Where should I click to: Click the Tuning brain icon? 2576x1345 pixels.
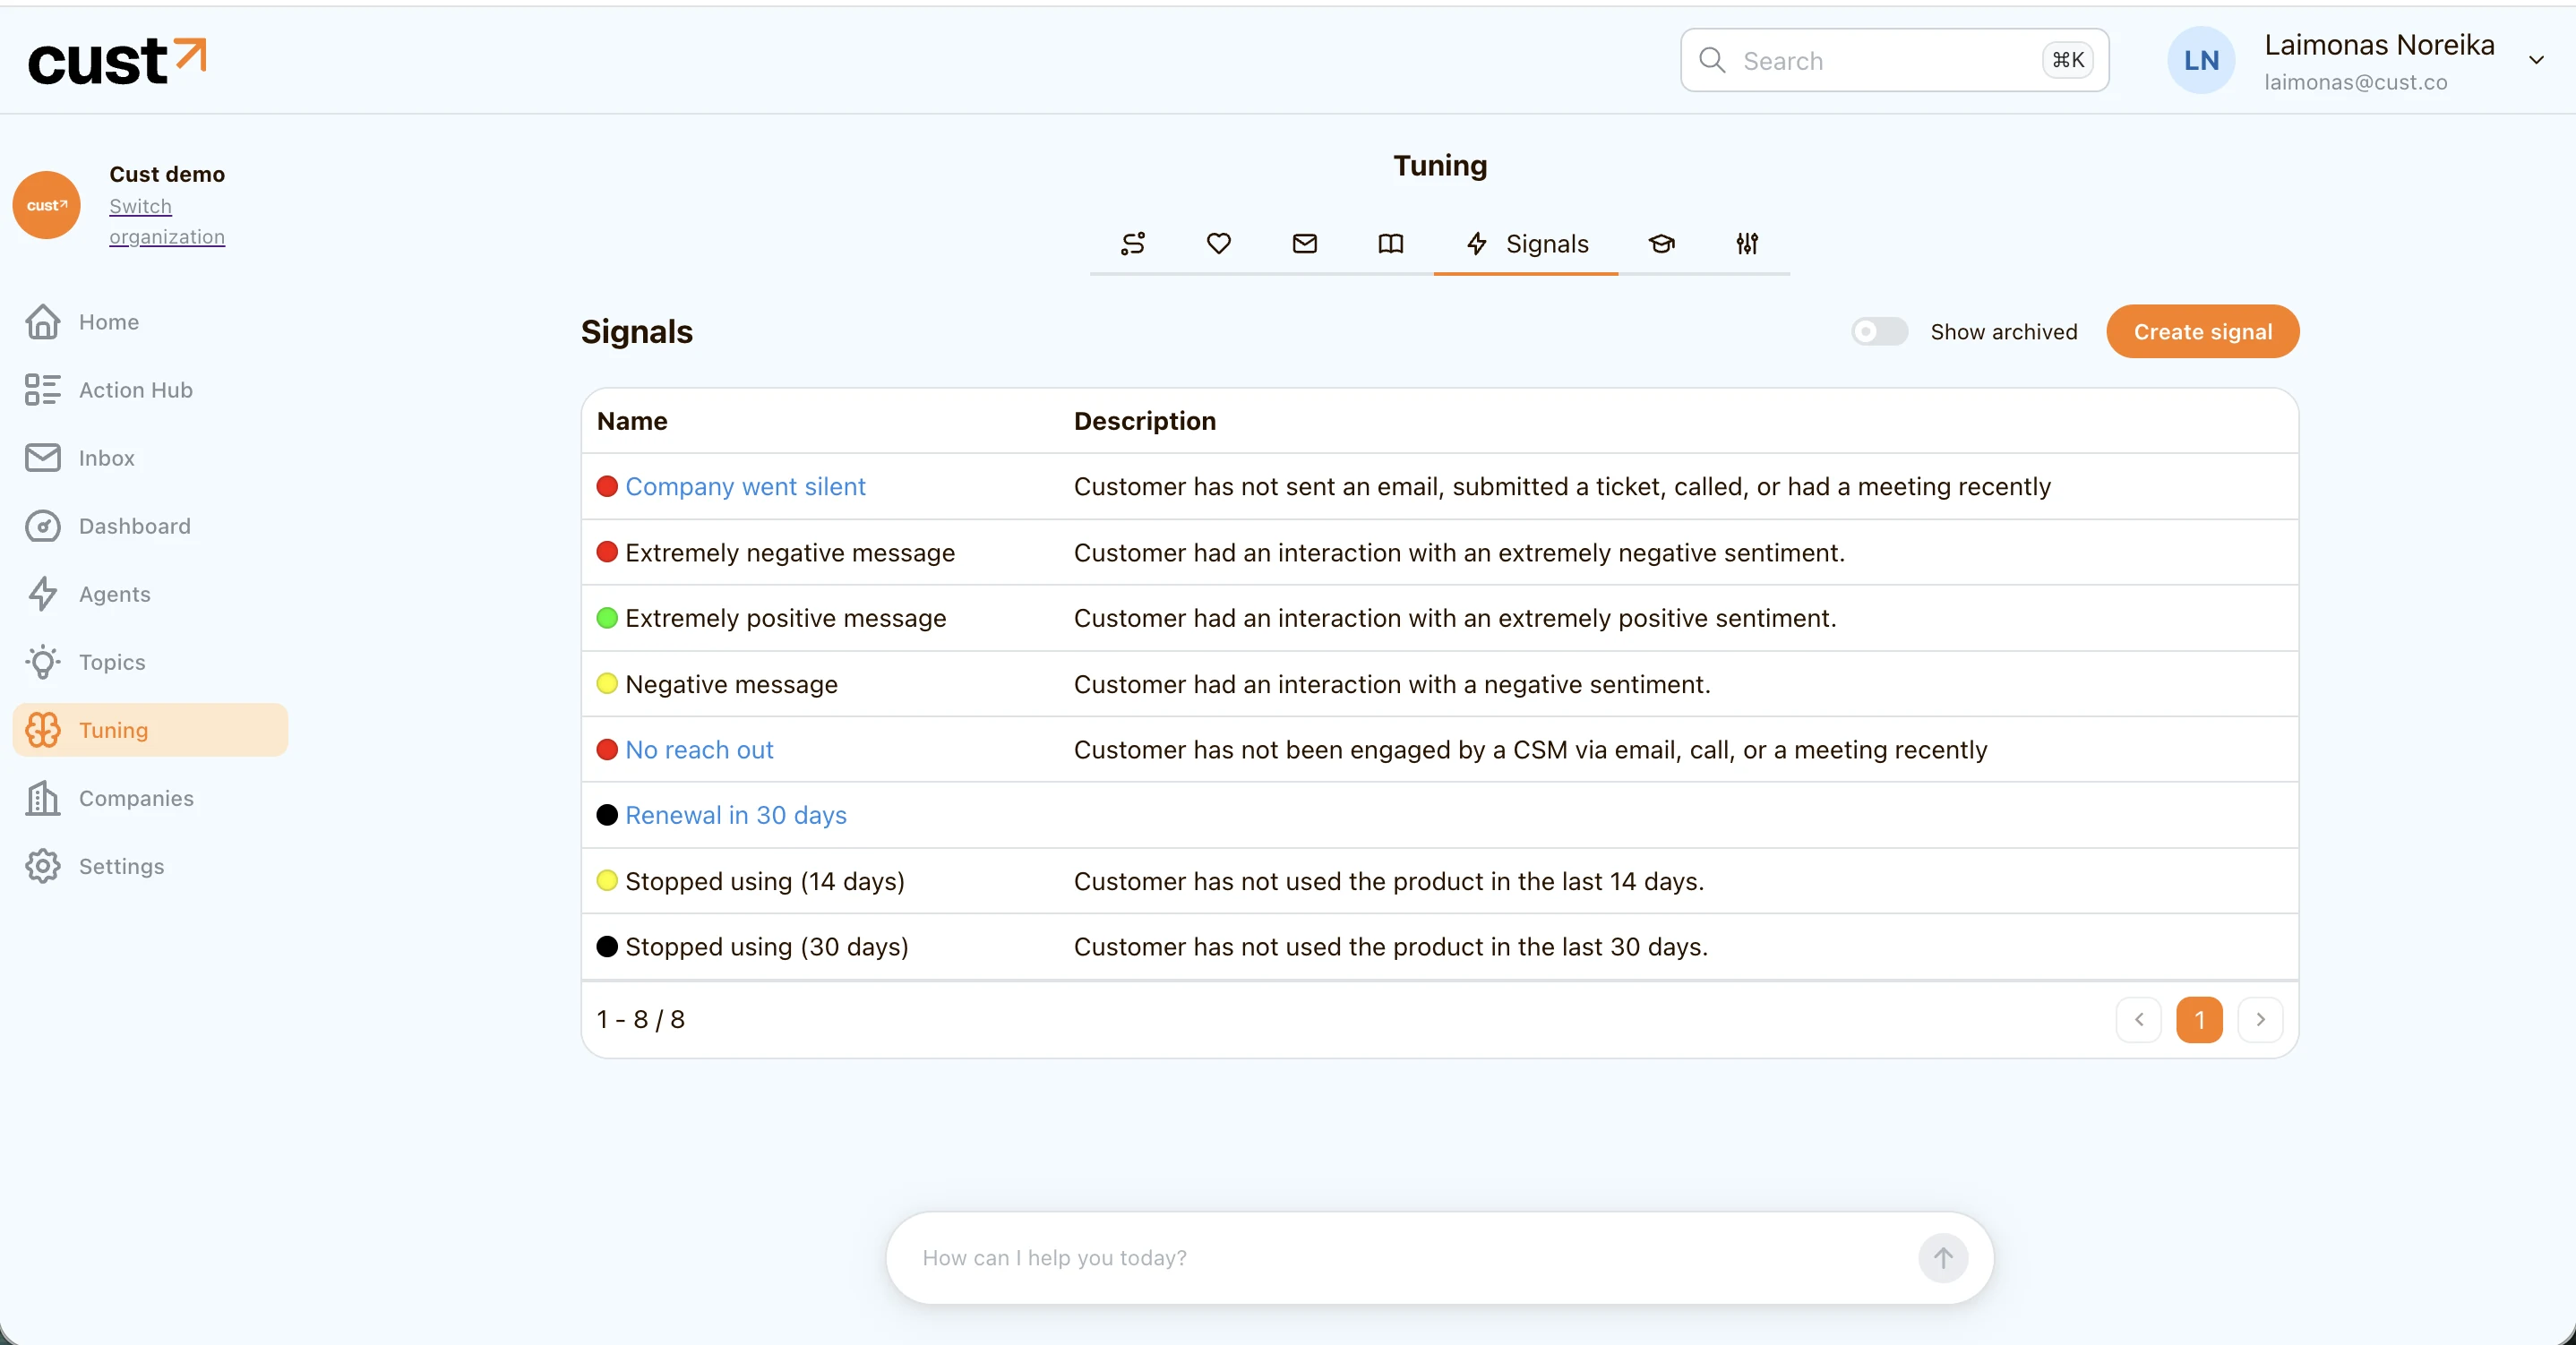42,730
